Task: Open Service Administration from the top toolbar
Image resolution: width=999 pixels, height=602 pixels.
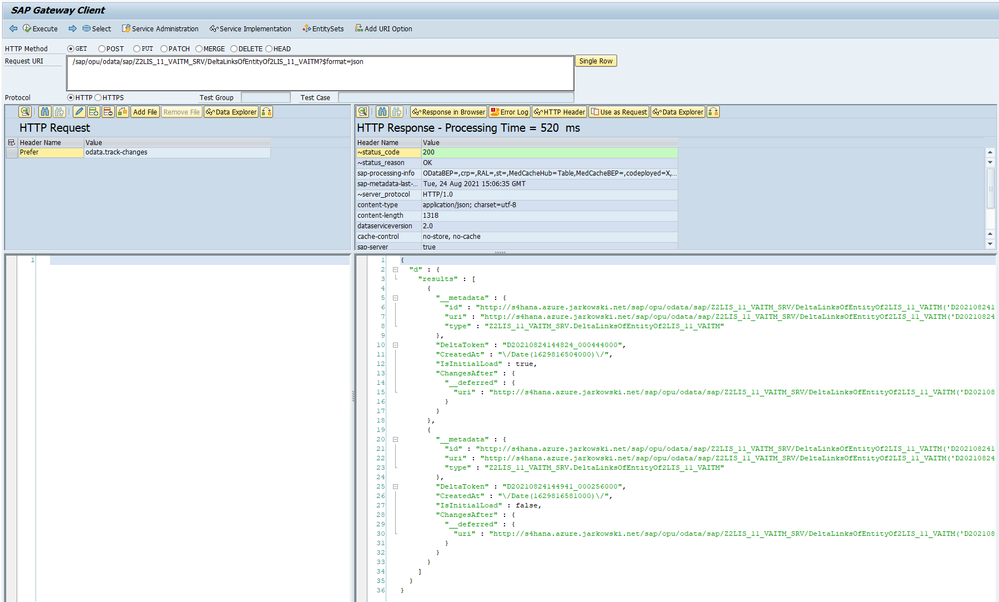Action: [160, 29]
